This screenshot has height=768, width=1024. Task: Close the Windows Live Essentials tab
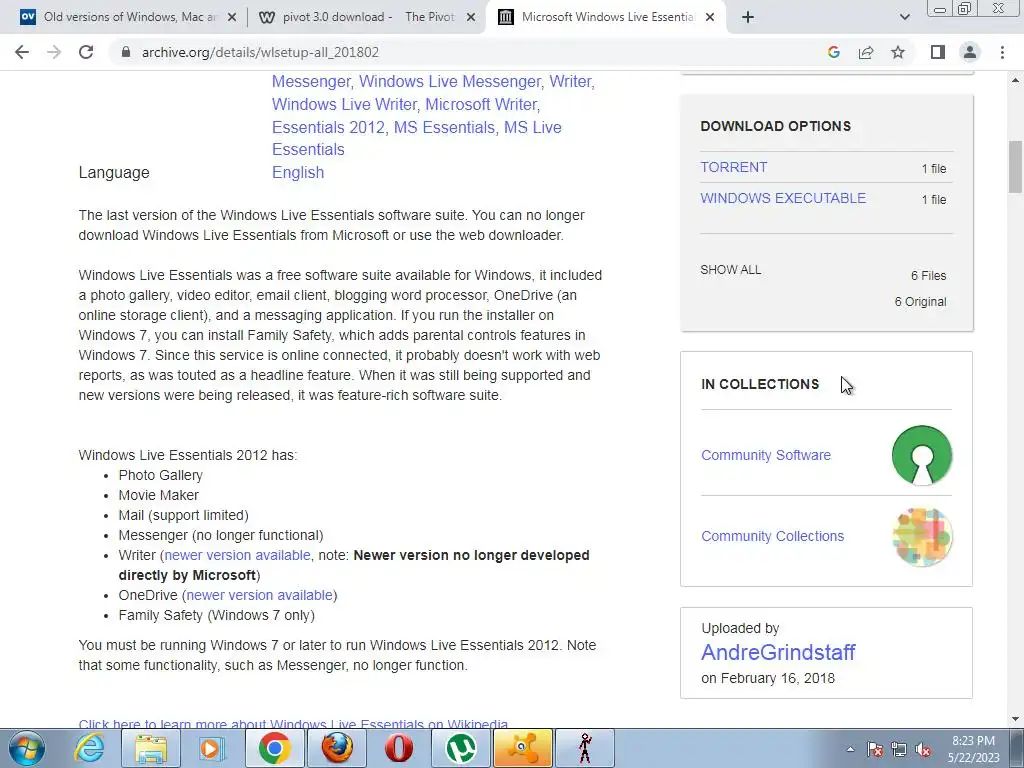[x=710, y=18]
